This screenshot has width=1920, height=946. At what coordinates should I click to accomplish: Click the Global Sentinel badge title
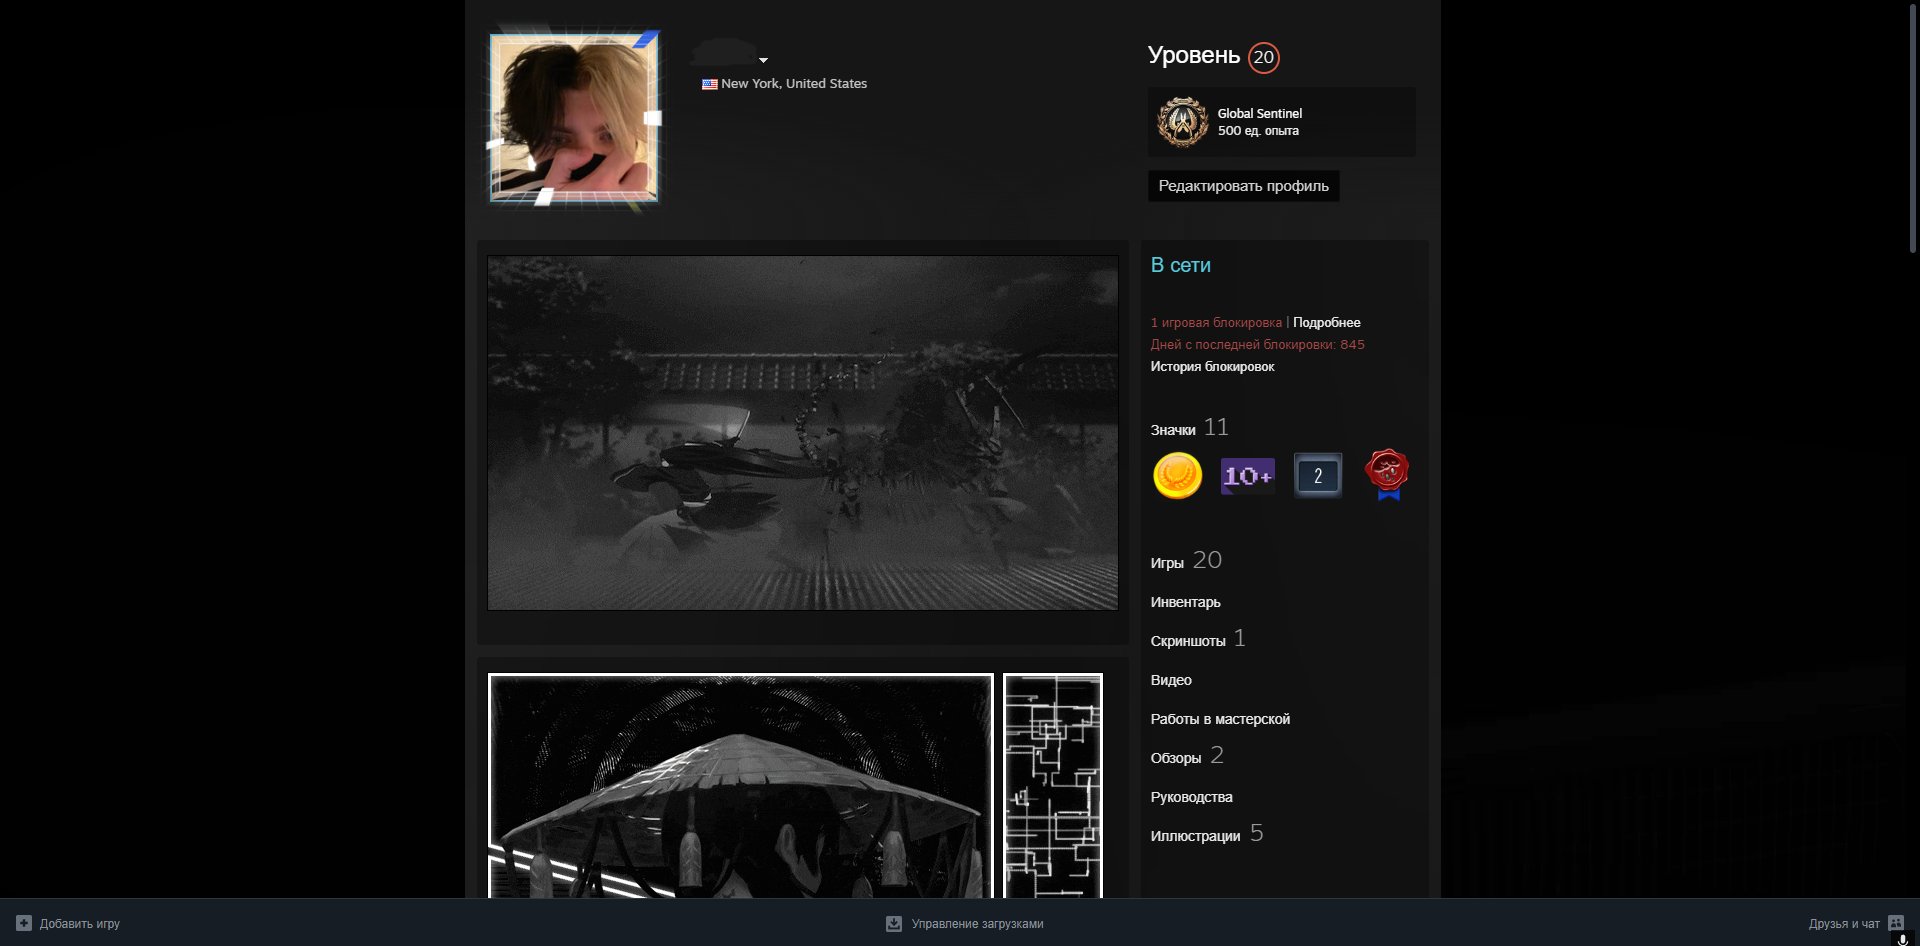pos(1259,113)
